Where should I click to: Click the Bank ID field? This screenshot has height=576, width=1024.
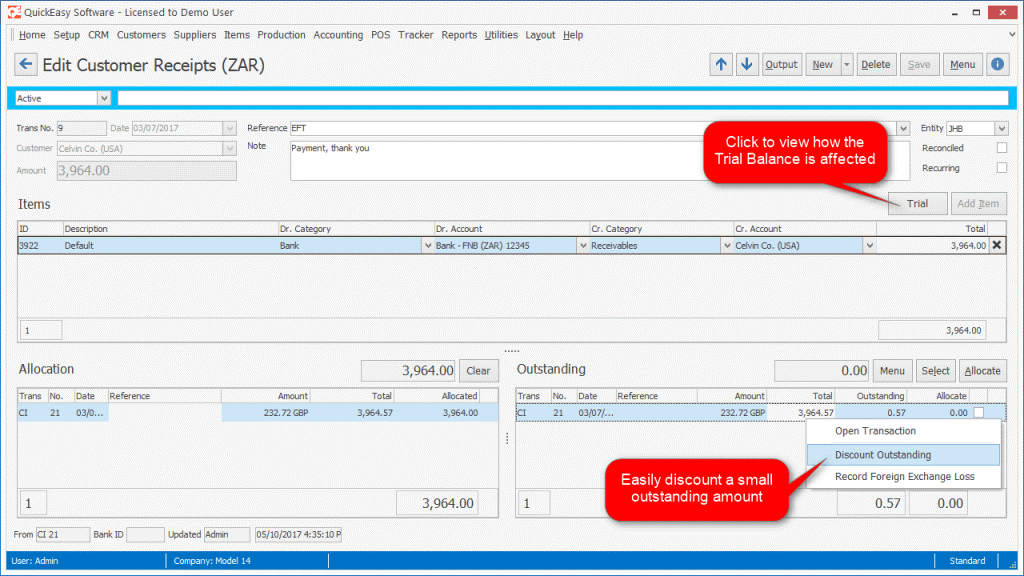(x=145, y=534)
